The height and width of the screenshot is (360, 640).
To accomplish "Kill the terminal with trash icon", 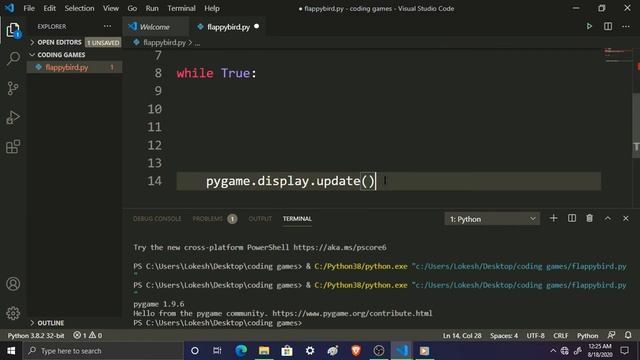I will [x=589, y=218].
